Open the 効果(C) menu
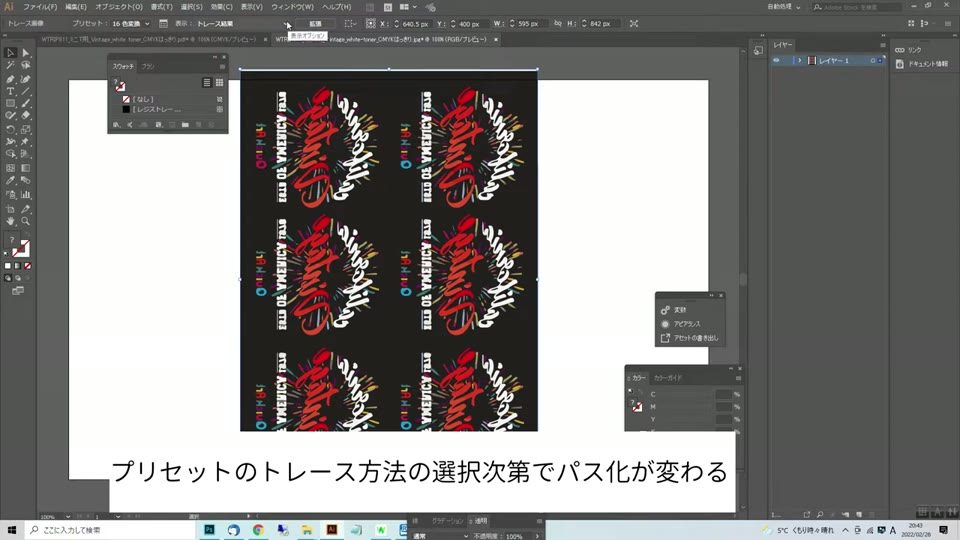960x540 pixels. coord(222,7)
